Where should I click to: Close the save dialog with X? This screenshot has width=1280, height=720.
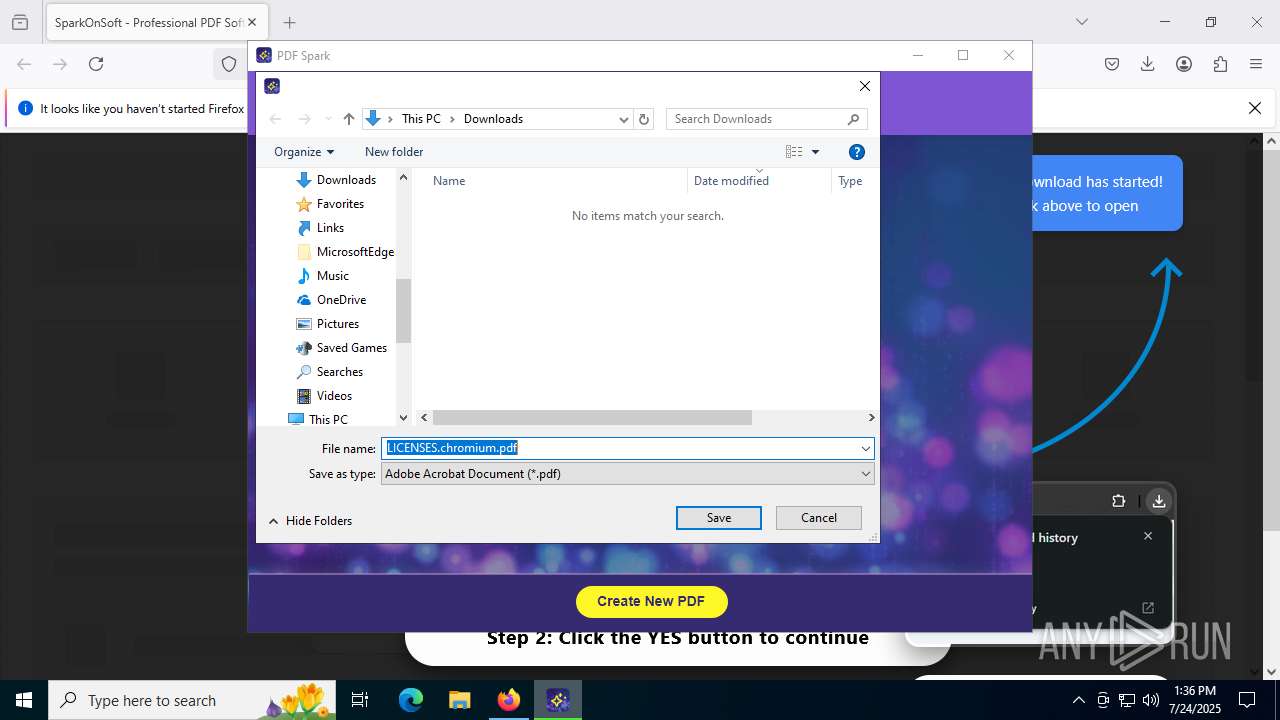click(865, 86)
